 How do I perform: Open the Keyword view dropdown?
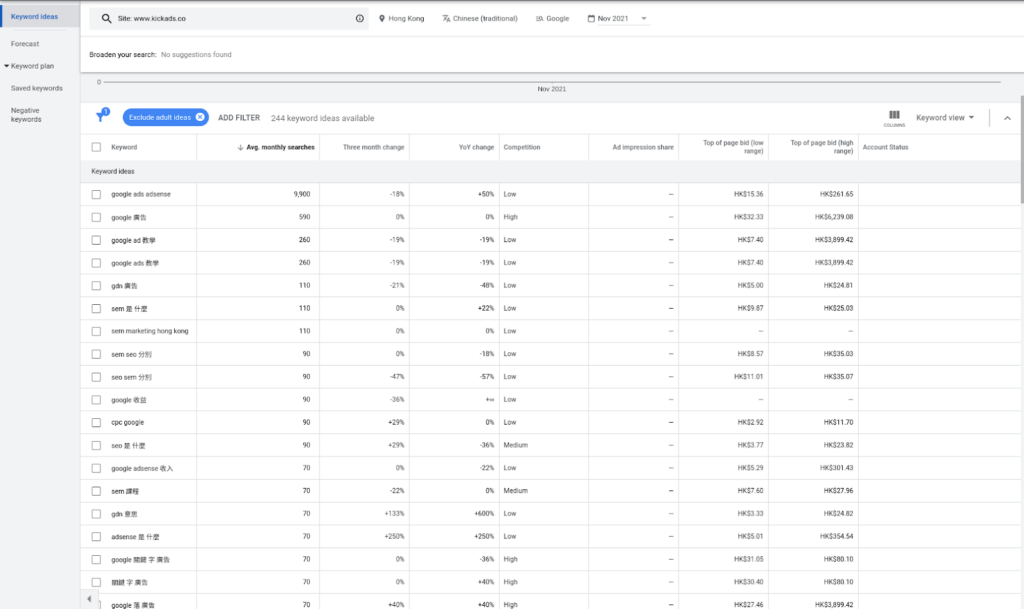[945, 118]
